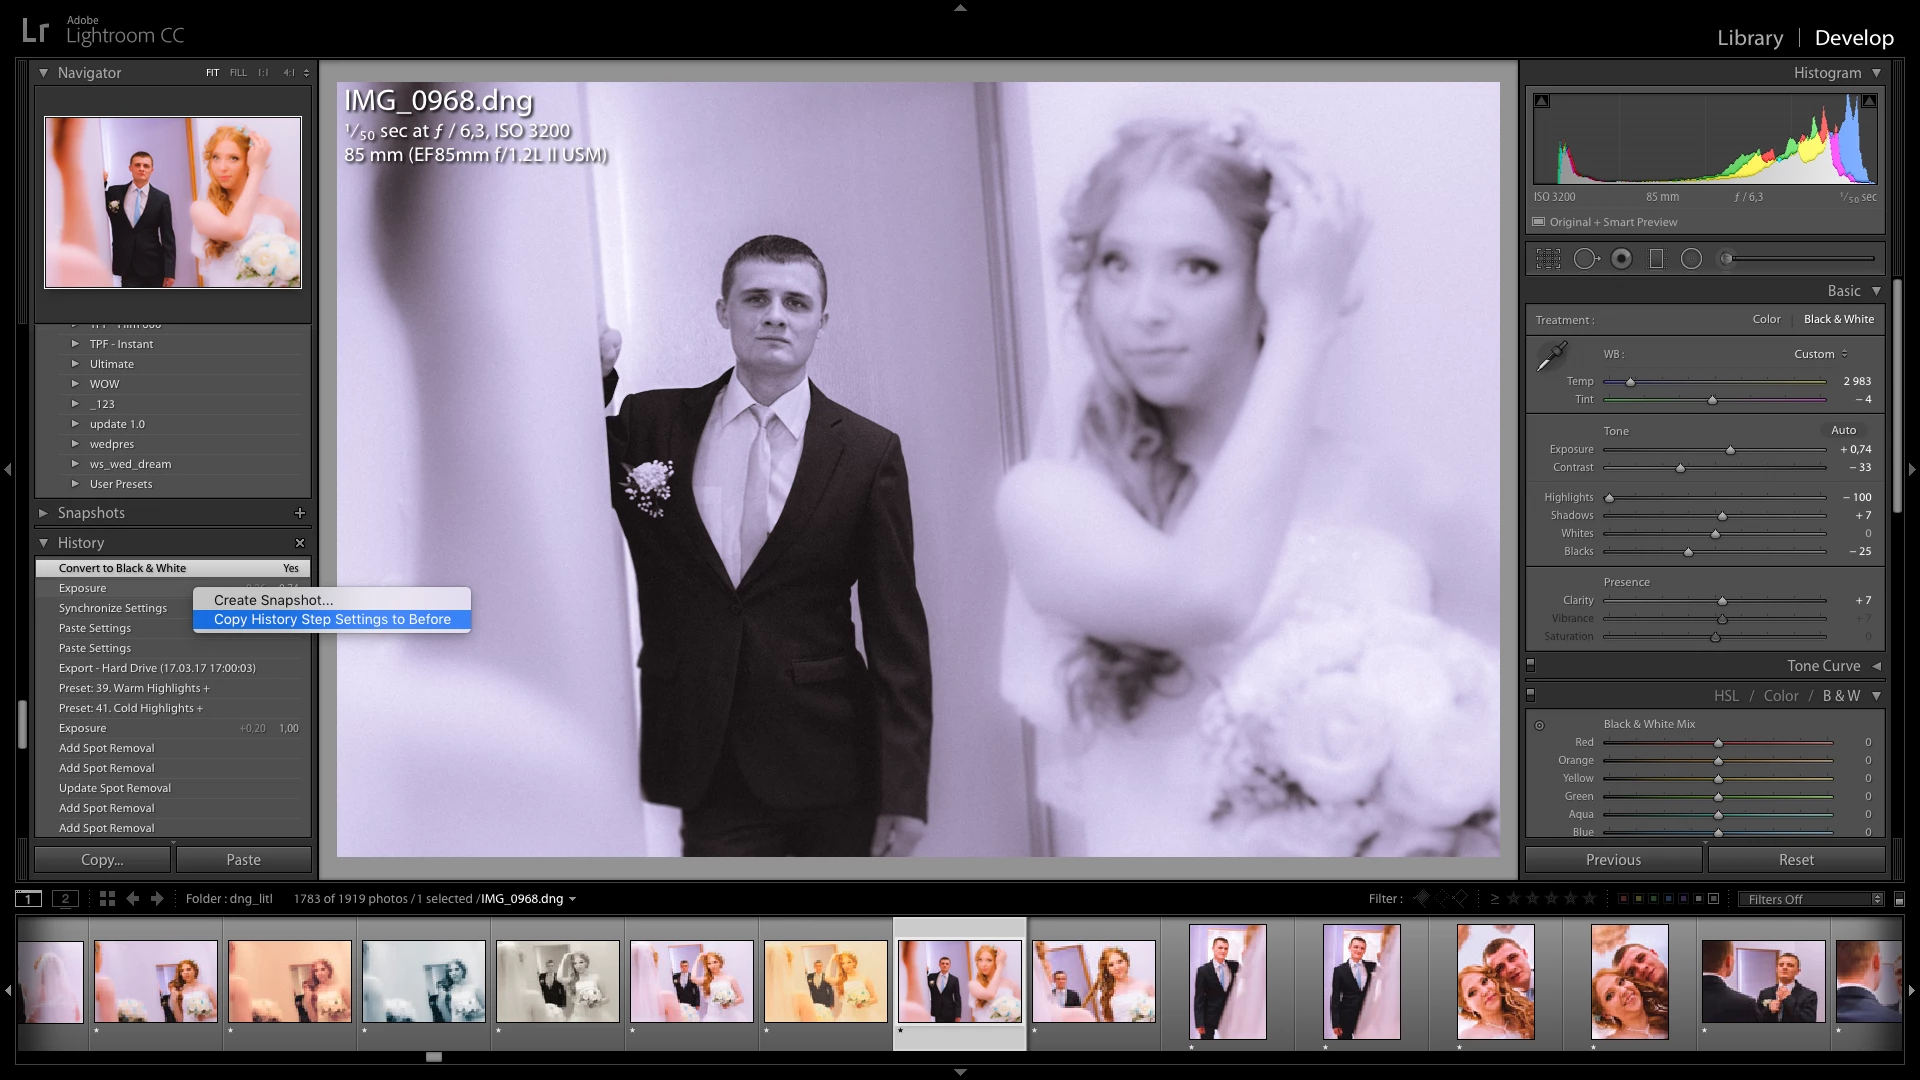Clear History with the X icon

point(299,543)
